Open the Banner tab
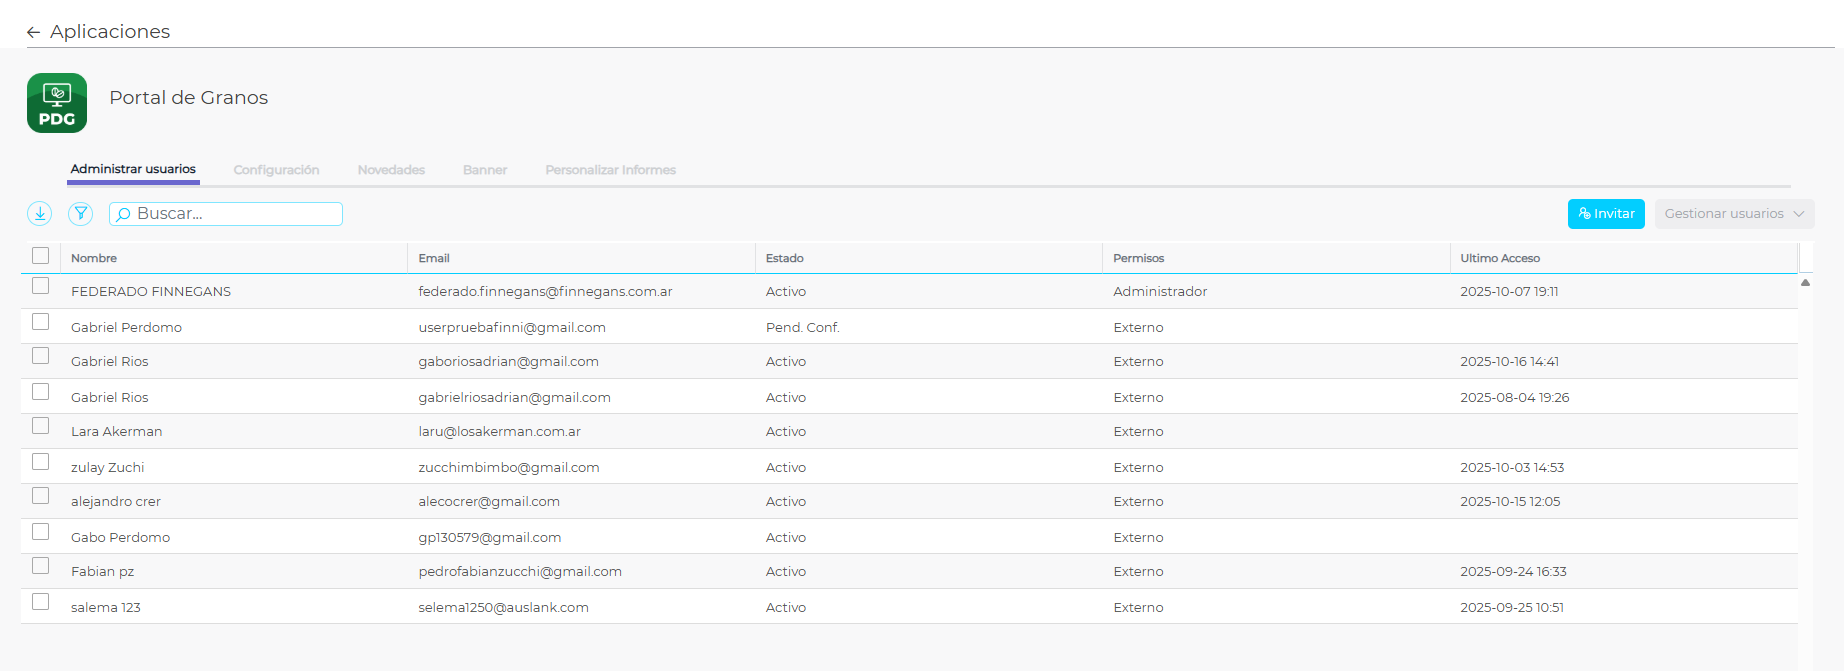Image resolution: width=1844 pixels, height=671 pixels. click(x=485, y=170)
